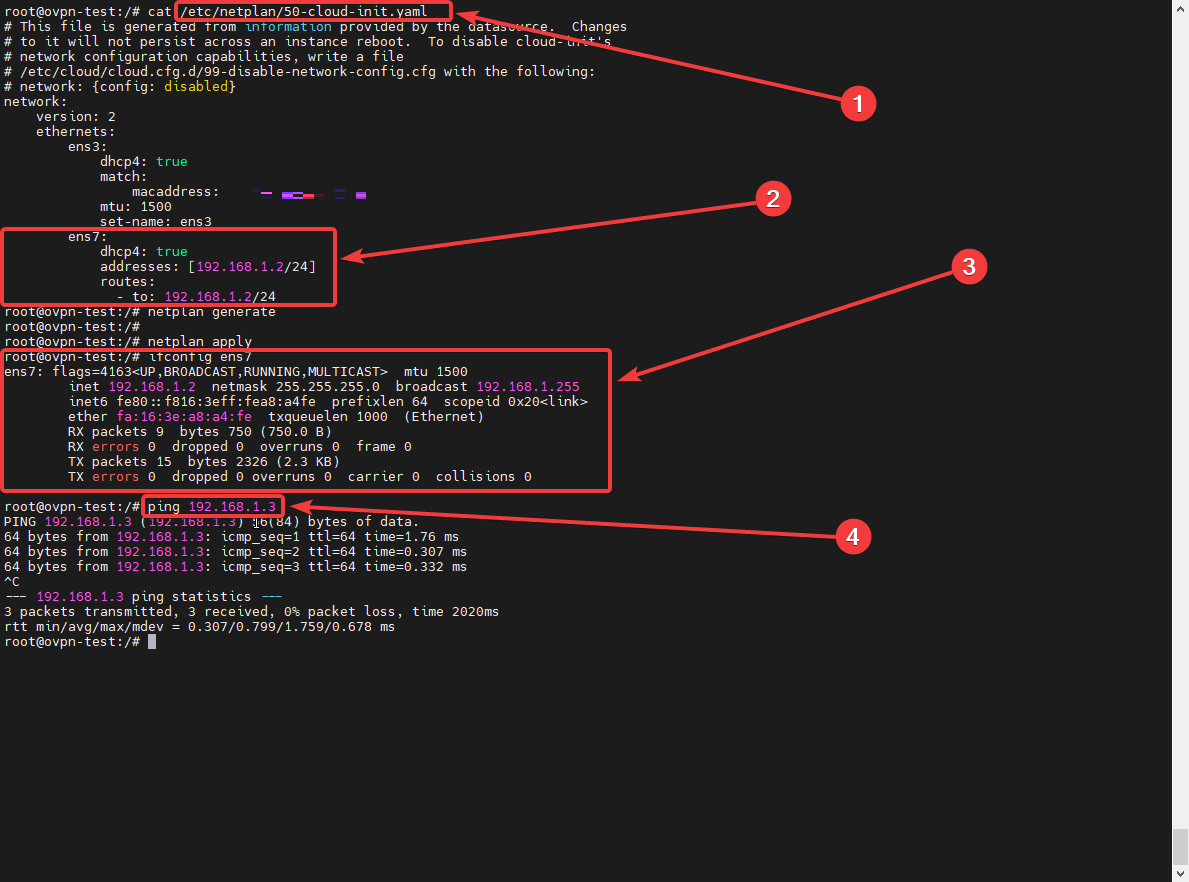
Task: Click the scrollbar down arrow
Action: (x=1180, y=874)
